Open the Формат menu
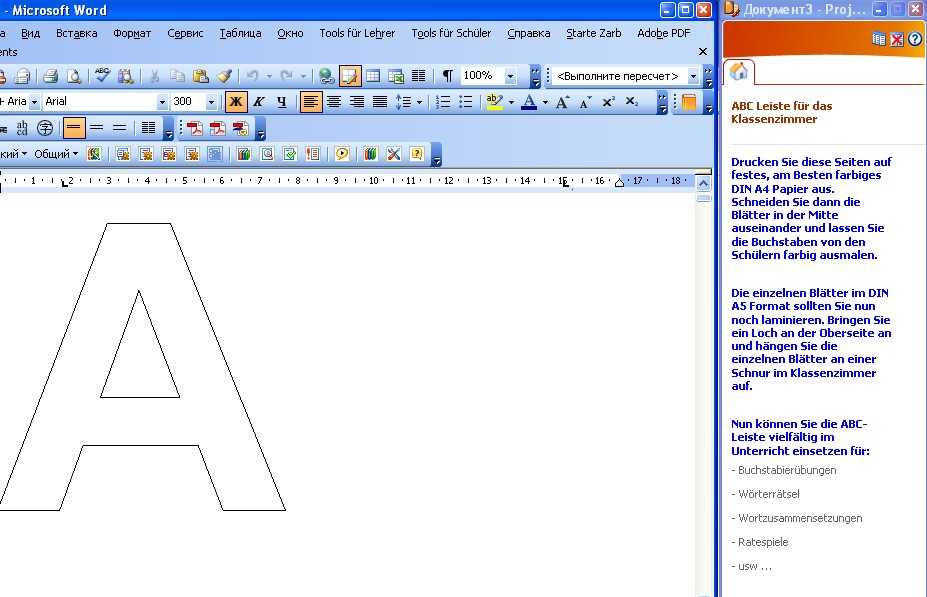This screenshot has width=927, height=597. pyautogui.click(x=132, y=33)
